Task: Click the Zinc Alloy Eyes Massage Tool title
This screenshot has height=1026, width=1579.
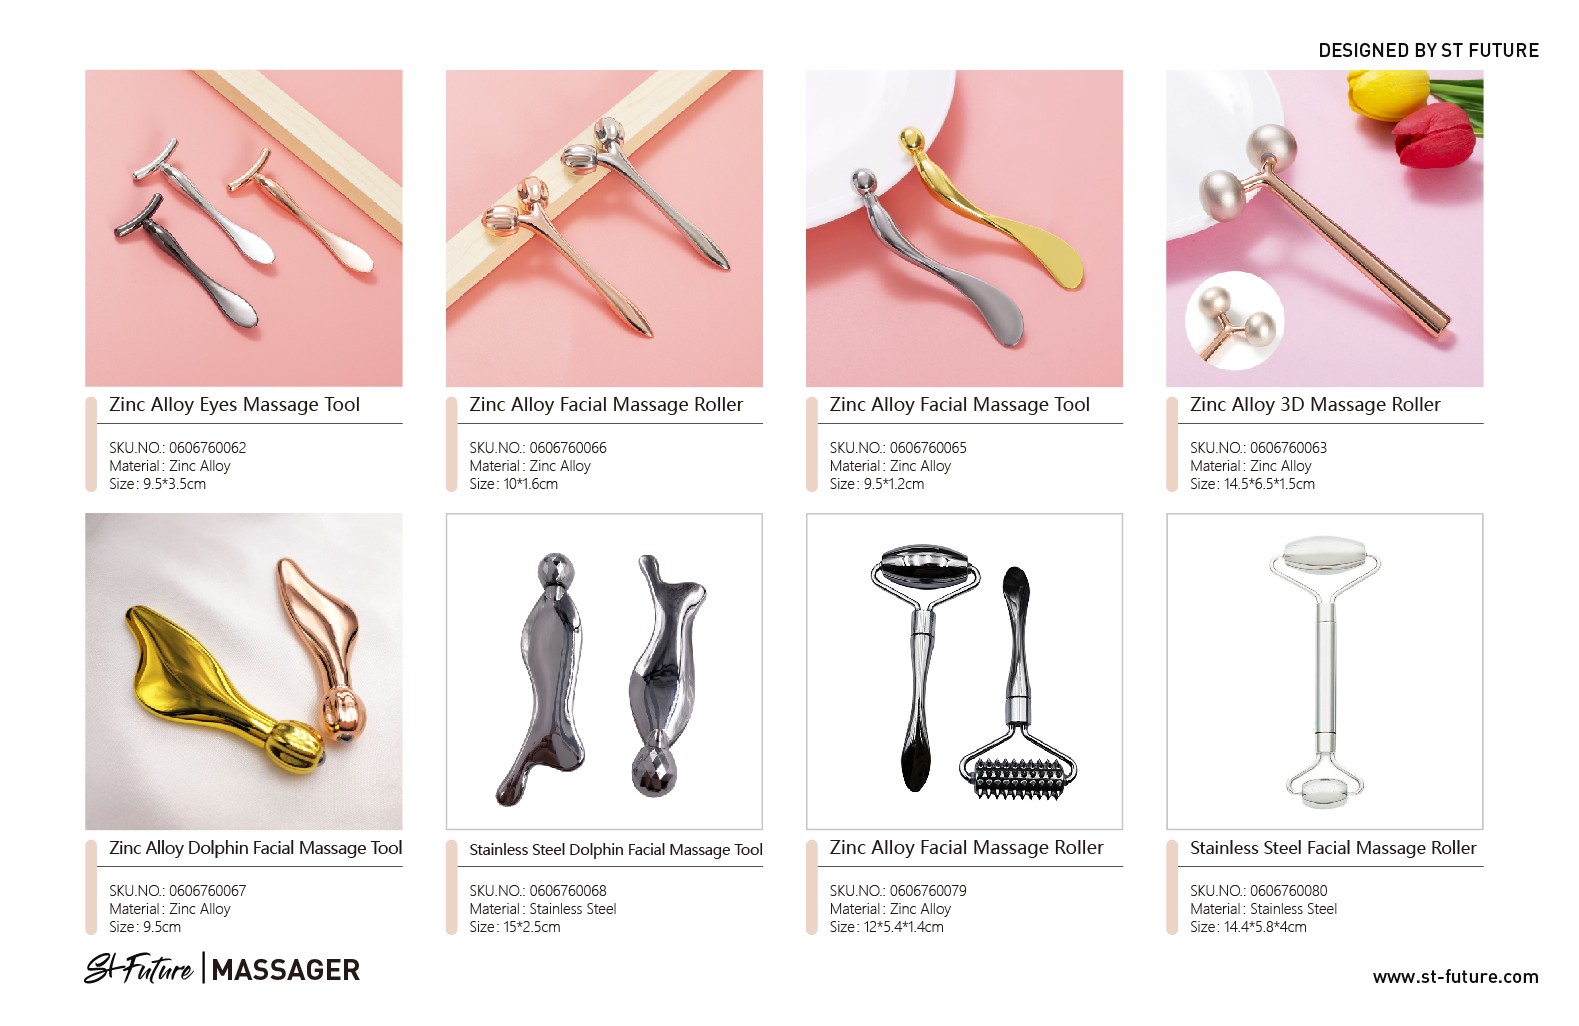Action: point(234,405)
